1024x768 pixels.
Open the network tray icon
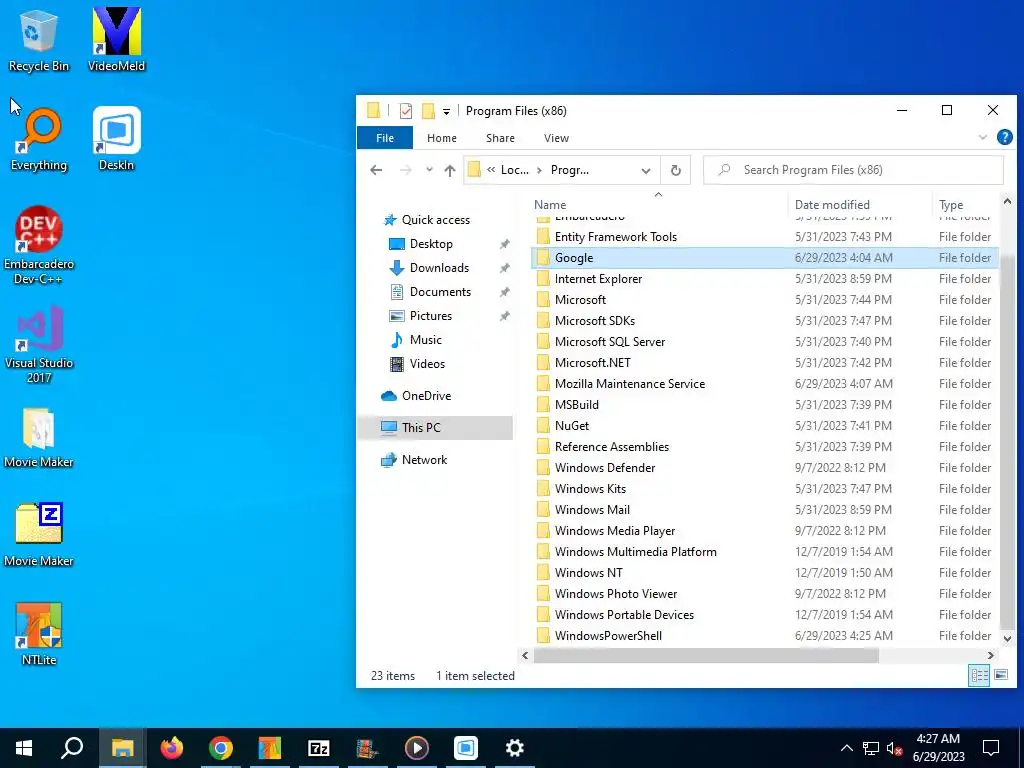(871, 748)
